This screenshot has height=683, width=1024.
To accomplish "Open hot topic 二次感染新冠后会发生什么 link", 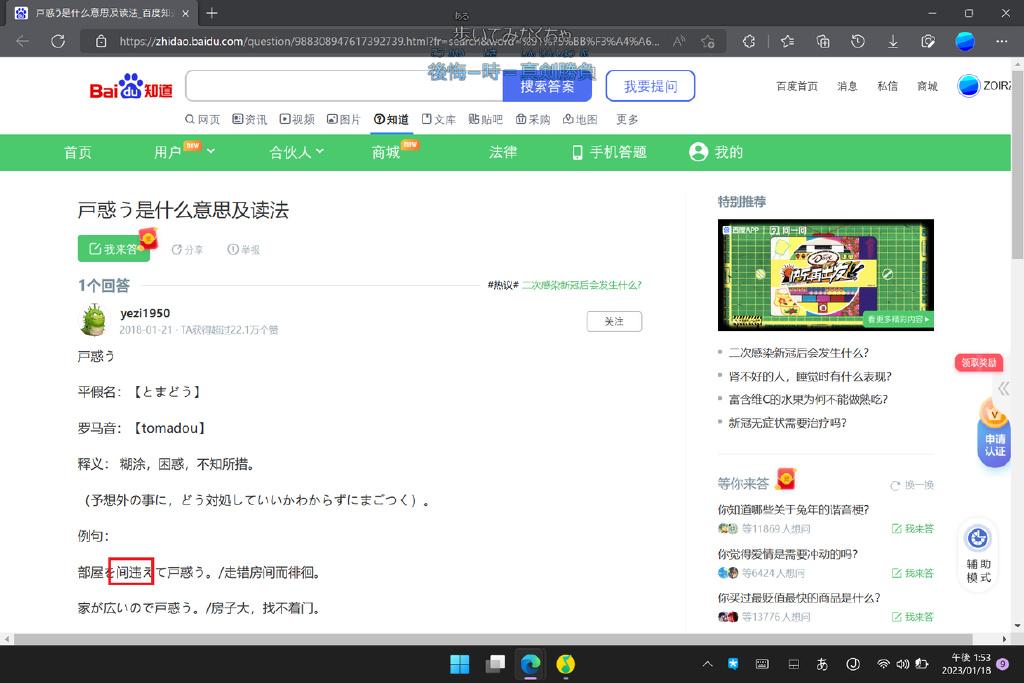I will point(581,285).
